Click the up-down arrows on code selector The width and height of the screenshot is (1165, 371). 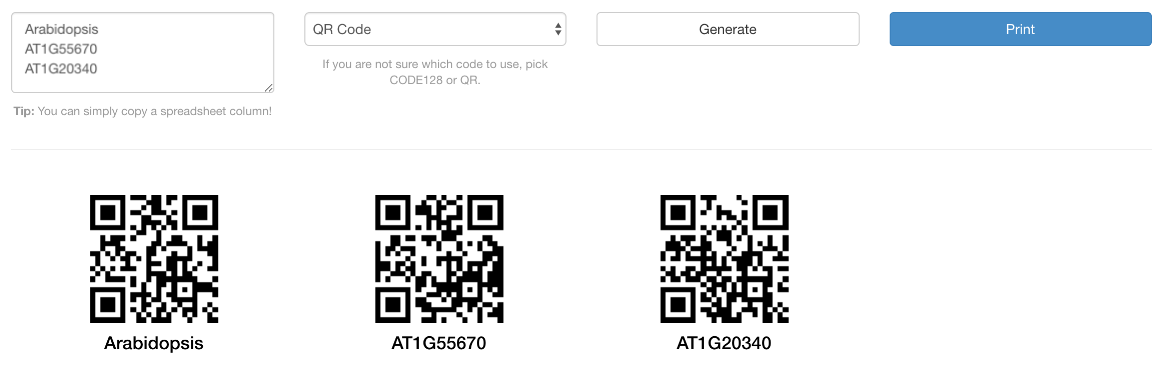tap(558, 29)
